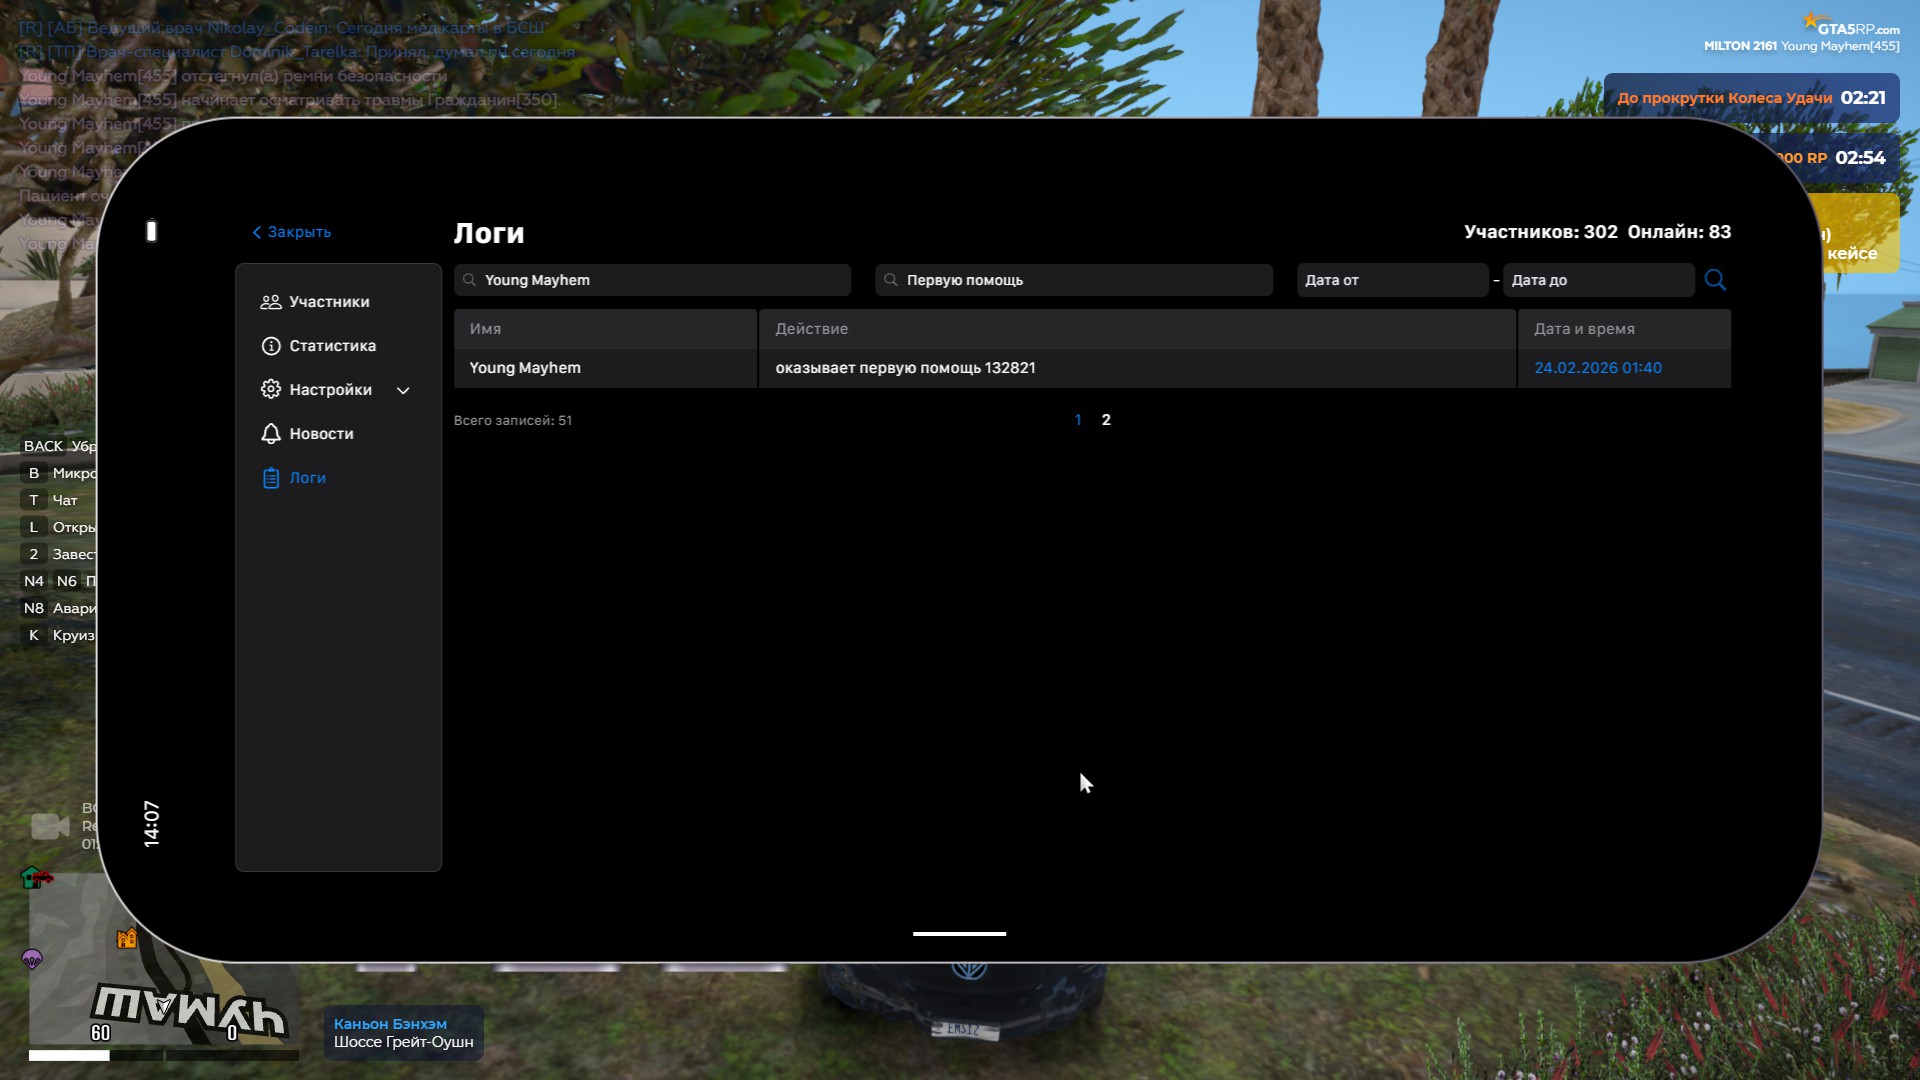1920x1080 pixels.
Task: Click the Настройки gear icon
Action: (x=270, y=390)
